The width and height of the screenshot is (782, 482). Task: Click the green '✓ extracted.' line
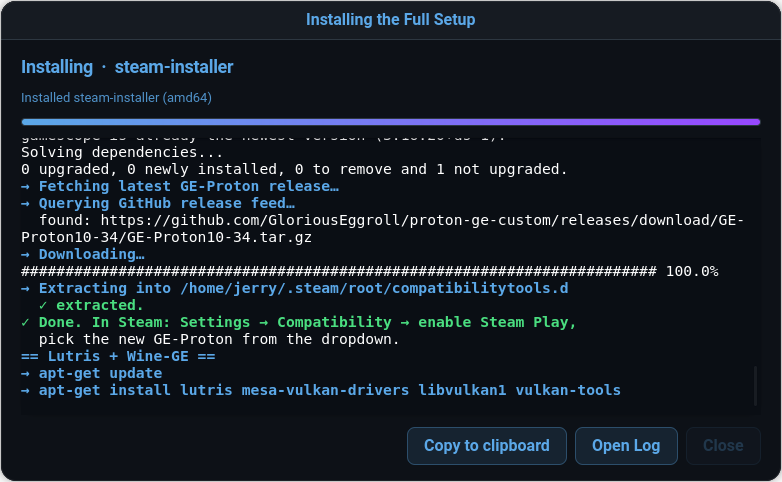[91, 305]
